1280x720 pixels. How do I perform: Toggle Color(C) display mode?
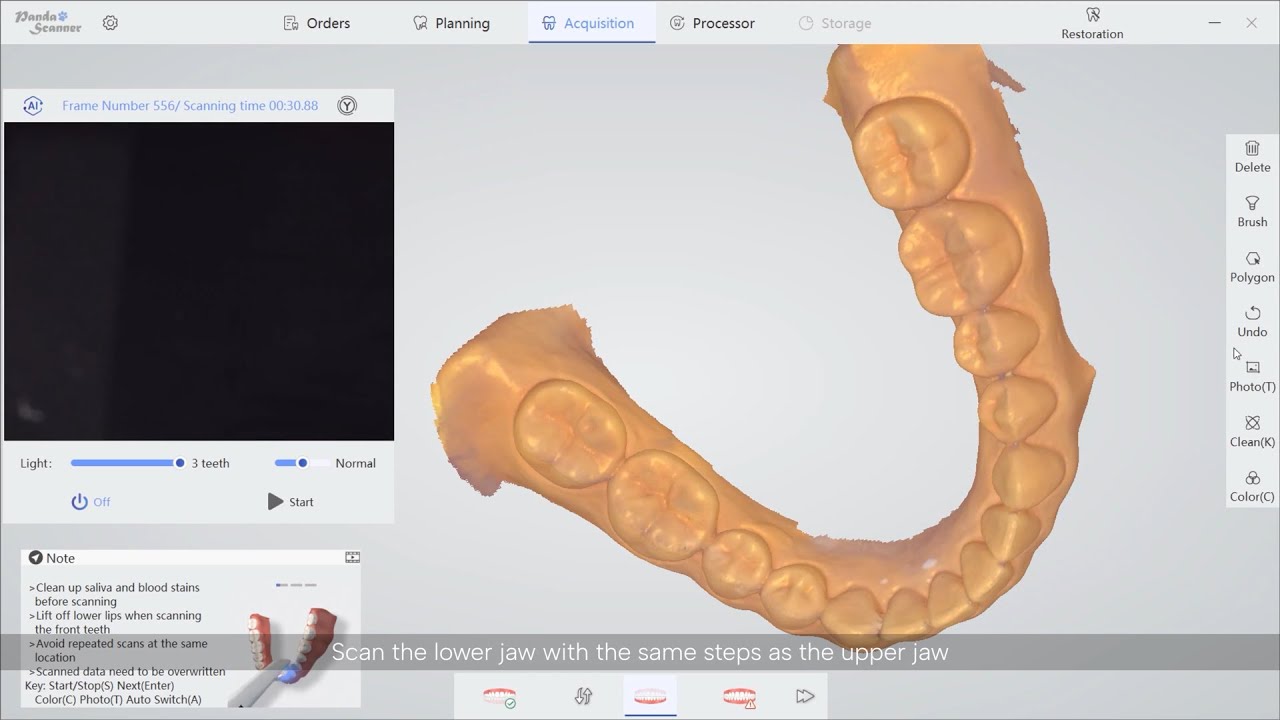(x=1252, y=486)
